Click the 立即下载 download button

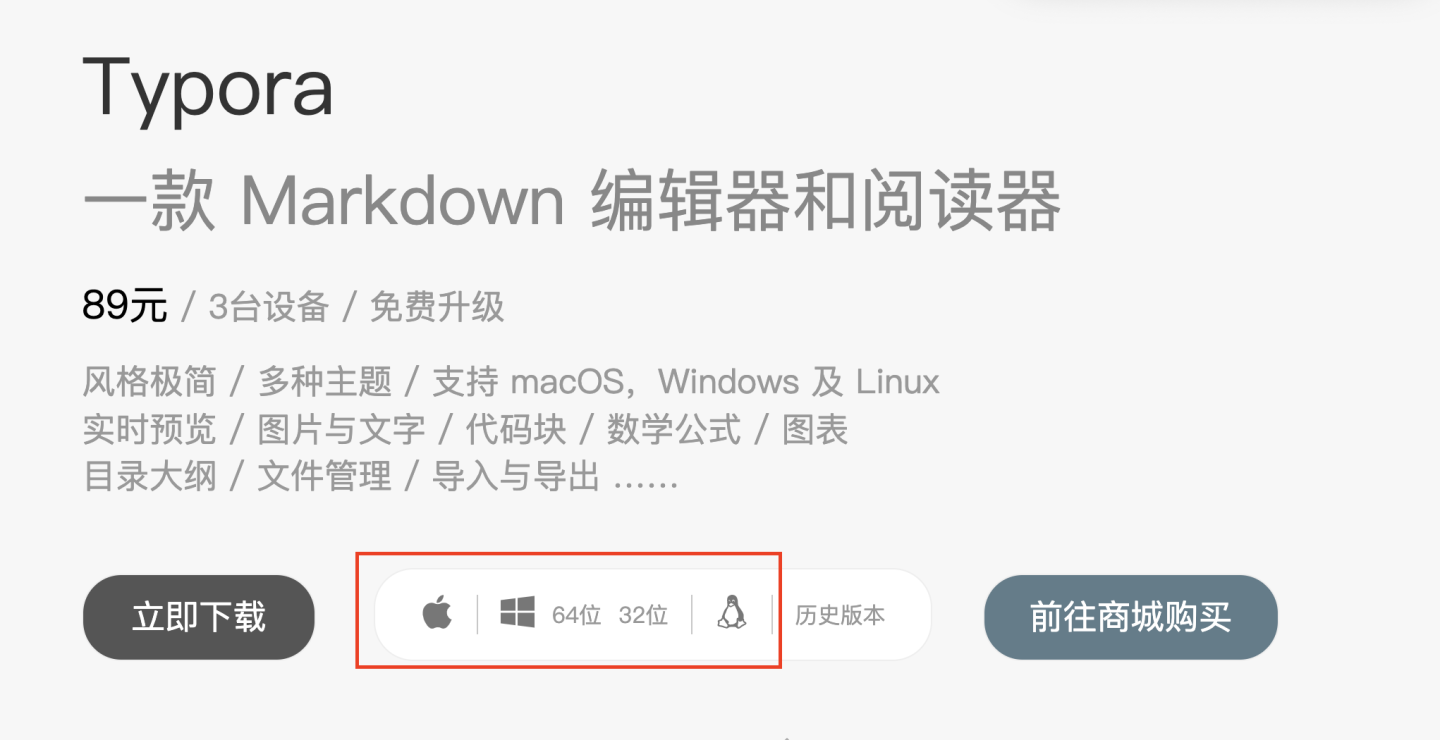point(199,617)
